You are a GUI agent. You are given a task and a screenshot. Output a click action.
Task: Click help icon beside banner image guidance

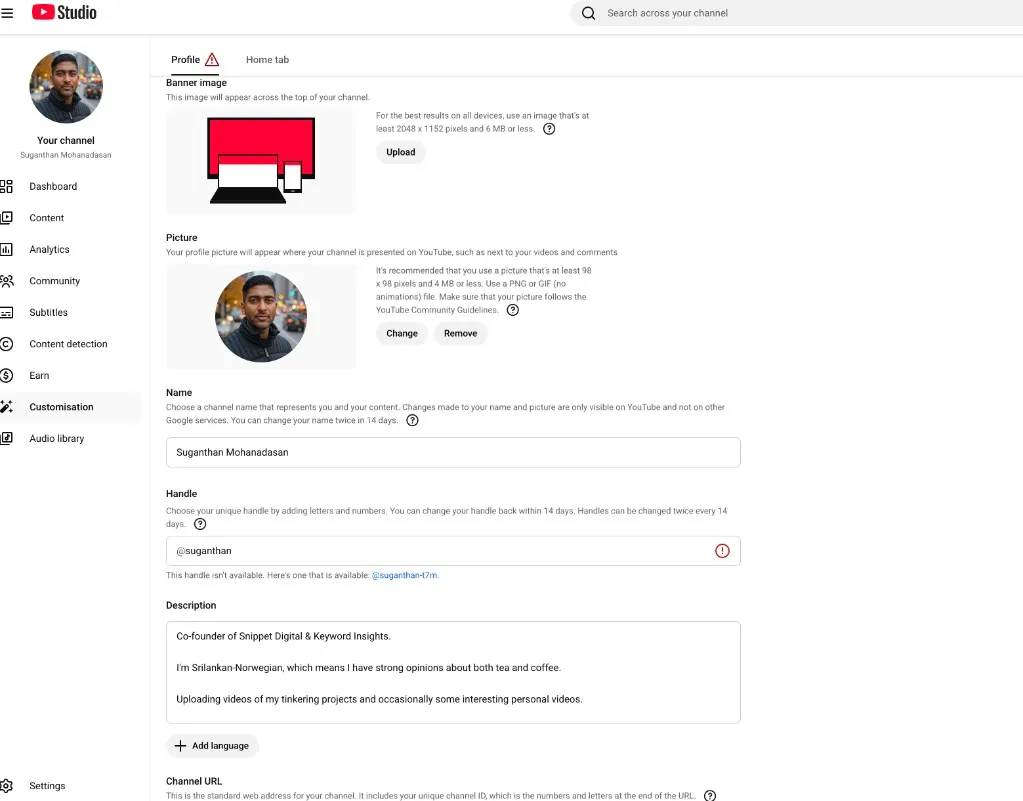549,129
